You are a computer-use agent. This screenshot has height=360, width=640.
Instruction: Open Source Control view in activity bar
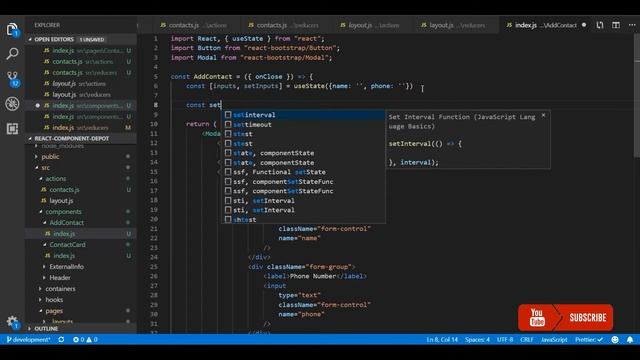12,78
